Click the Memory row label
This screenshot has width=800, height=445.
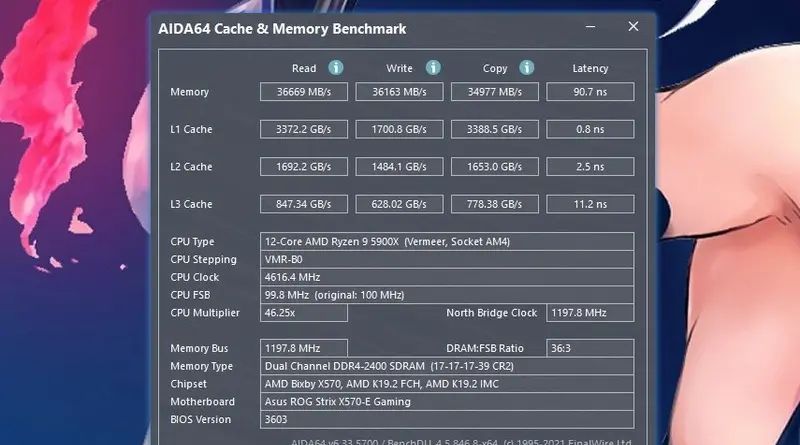click(189, 92)
